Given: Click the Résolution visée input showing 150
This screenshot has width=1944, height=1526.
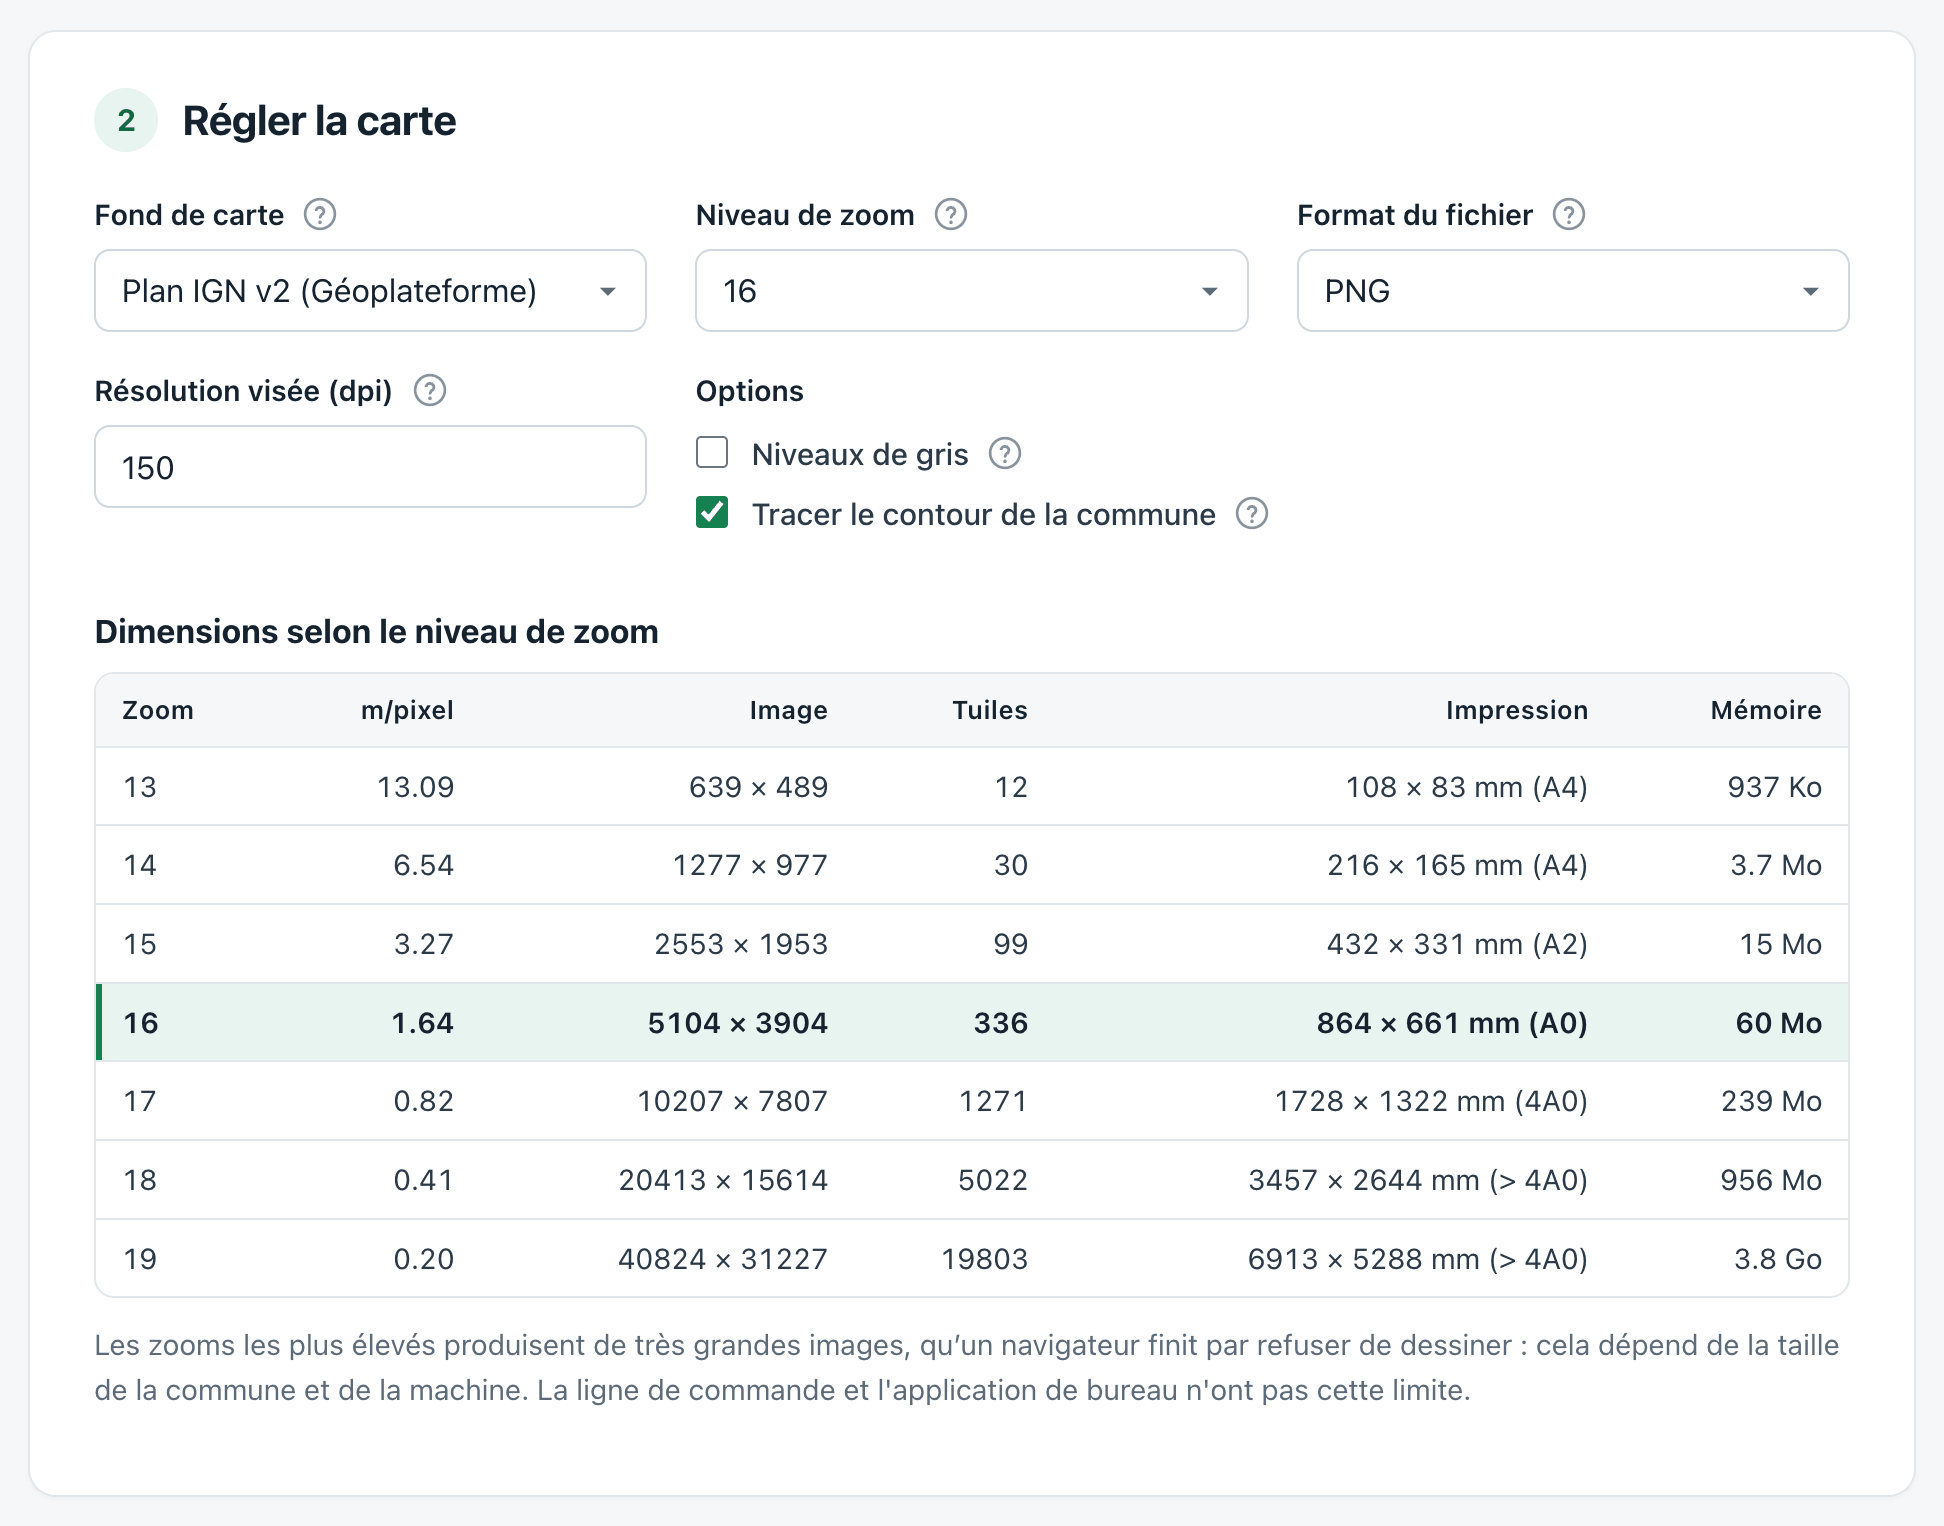Looking at the screenshot, I should click(x=370, y=467).
